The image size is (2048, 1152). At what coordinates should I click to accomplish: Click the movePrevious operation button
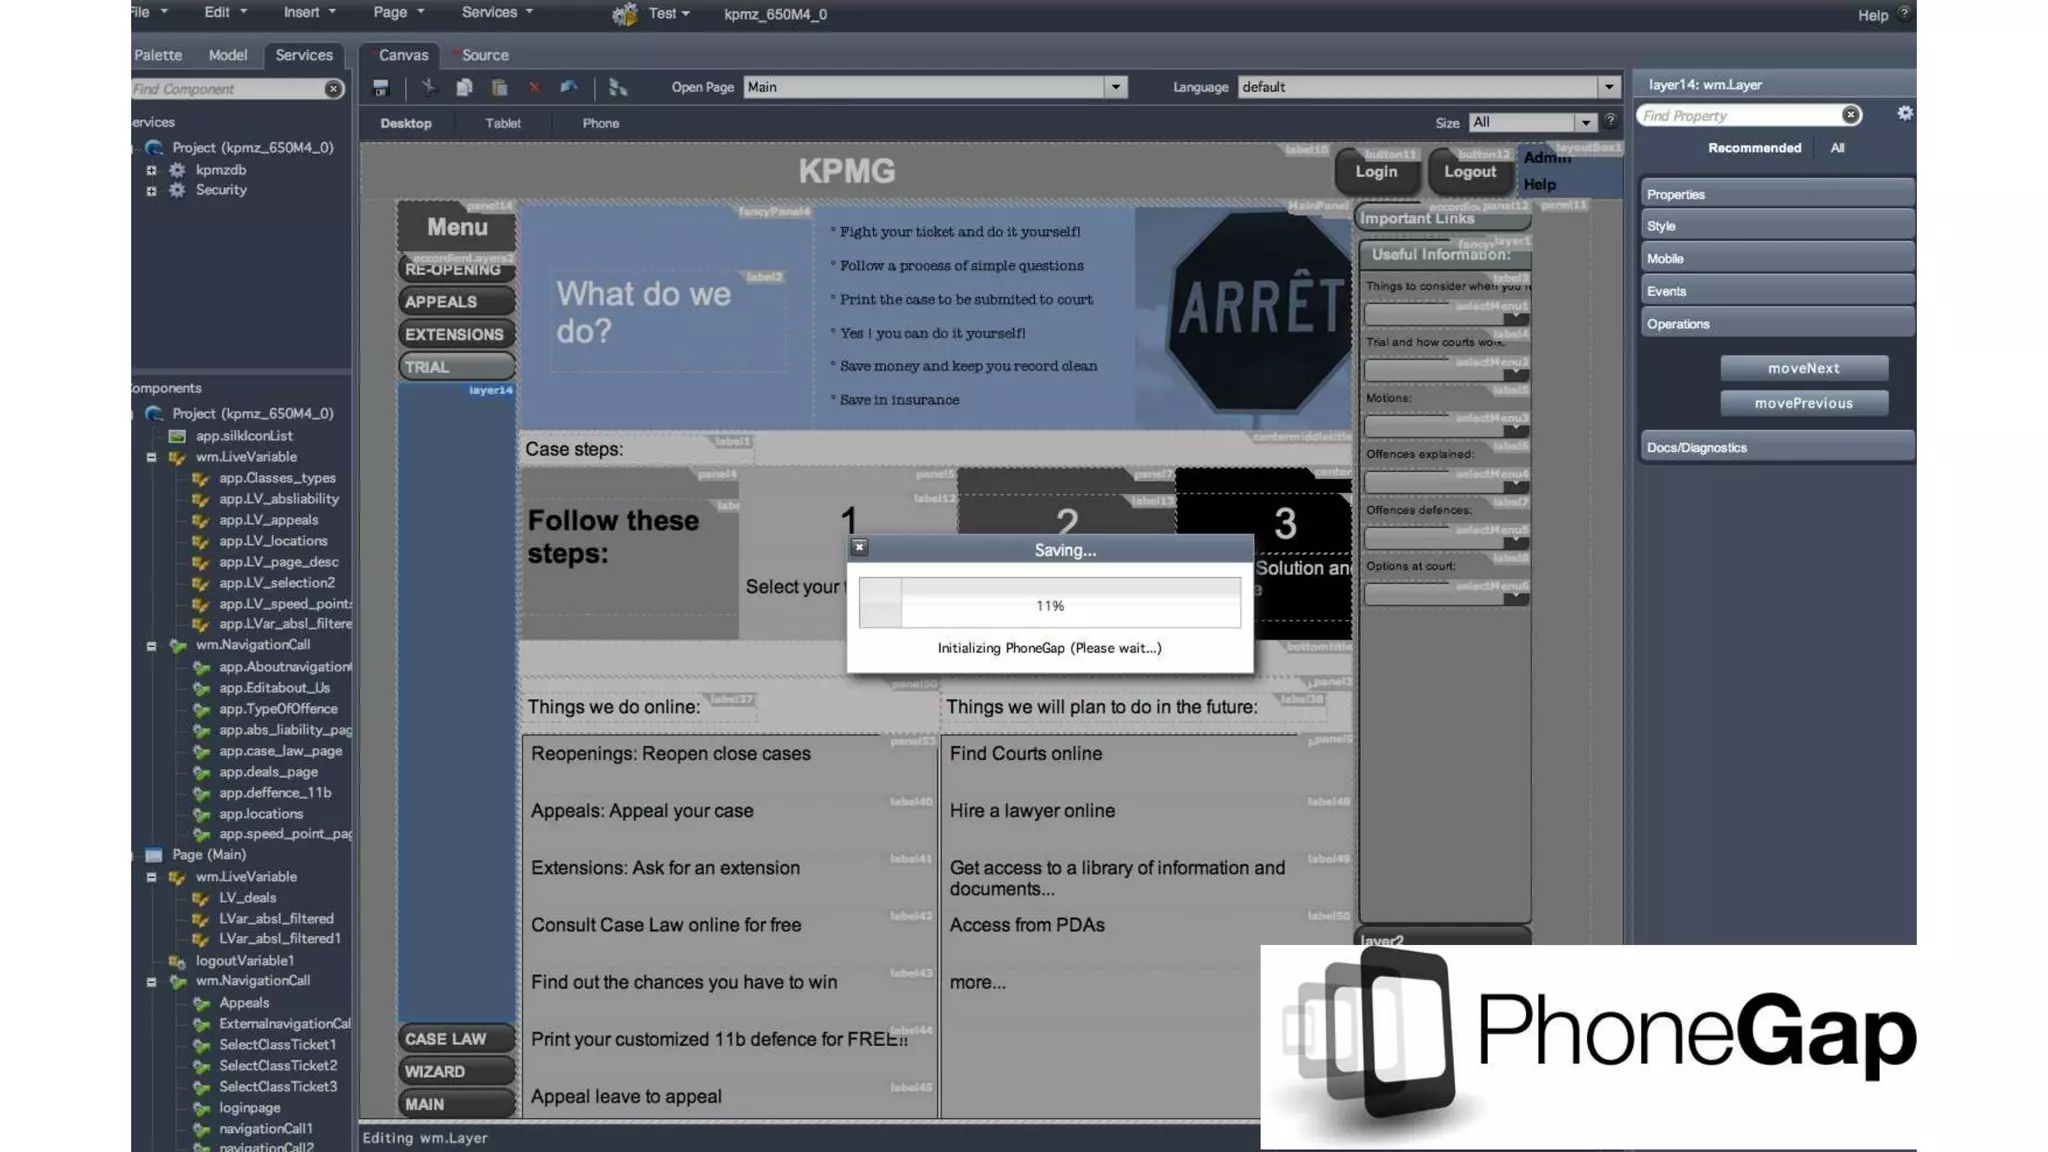[1803, 403]
